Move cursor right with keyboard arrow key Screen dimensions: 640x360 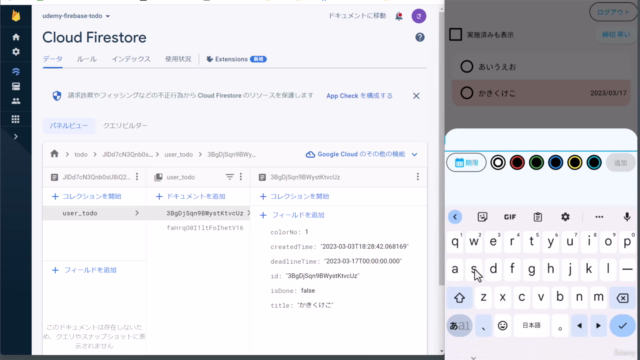pos(598,325)
